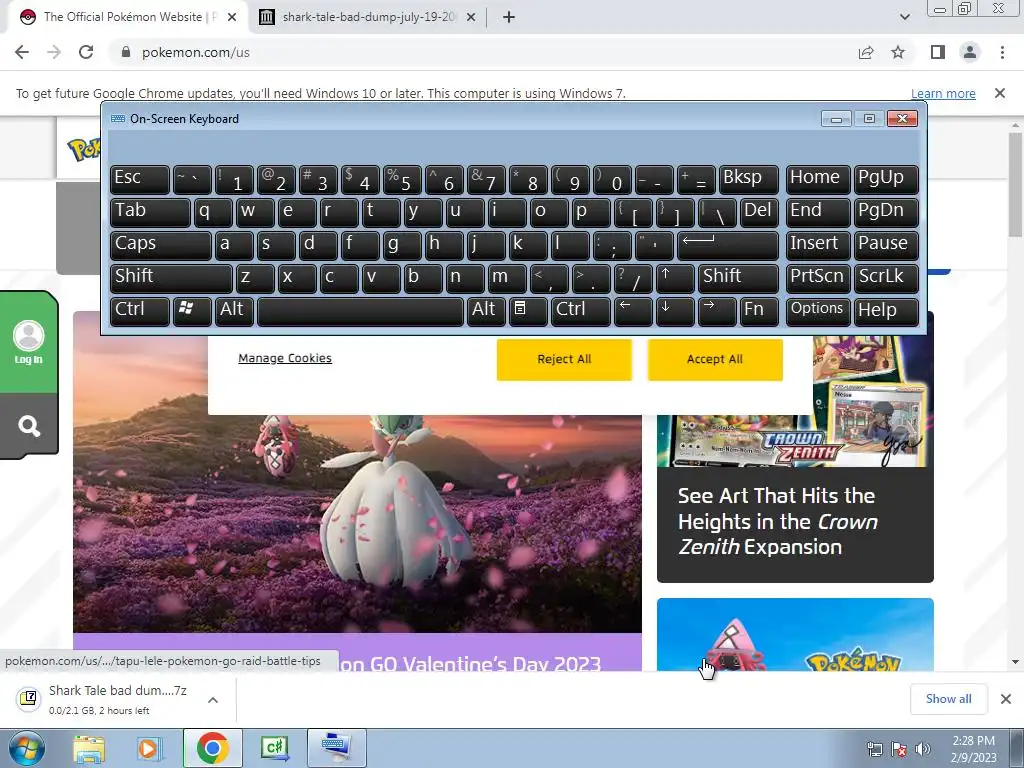Reload the Pokémon page
This screenshot has height=768, width=1024.
point(86,52)
